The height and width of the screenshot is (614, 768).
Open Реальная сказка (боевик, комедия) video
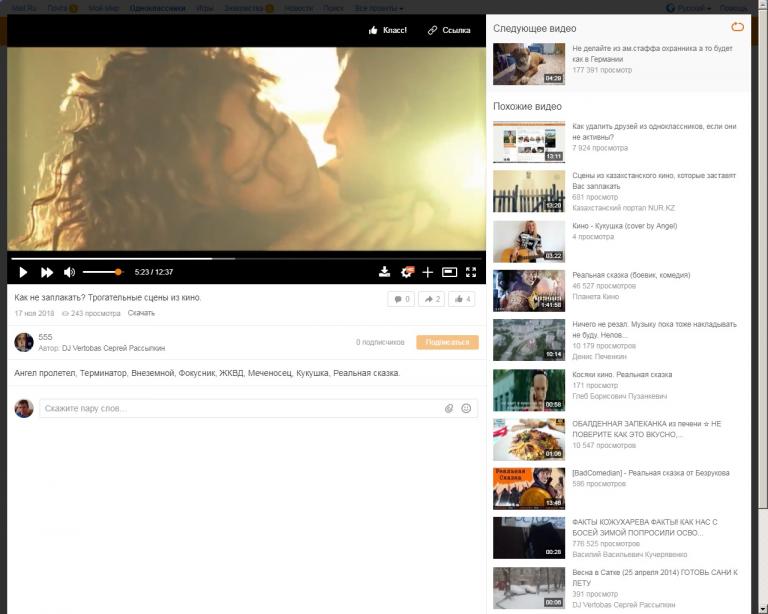pyautogui.click(x=631, y=275)
